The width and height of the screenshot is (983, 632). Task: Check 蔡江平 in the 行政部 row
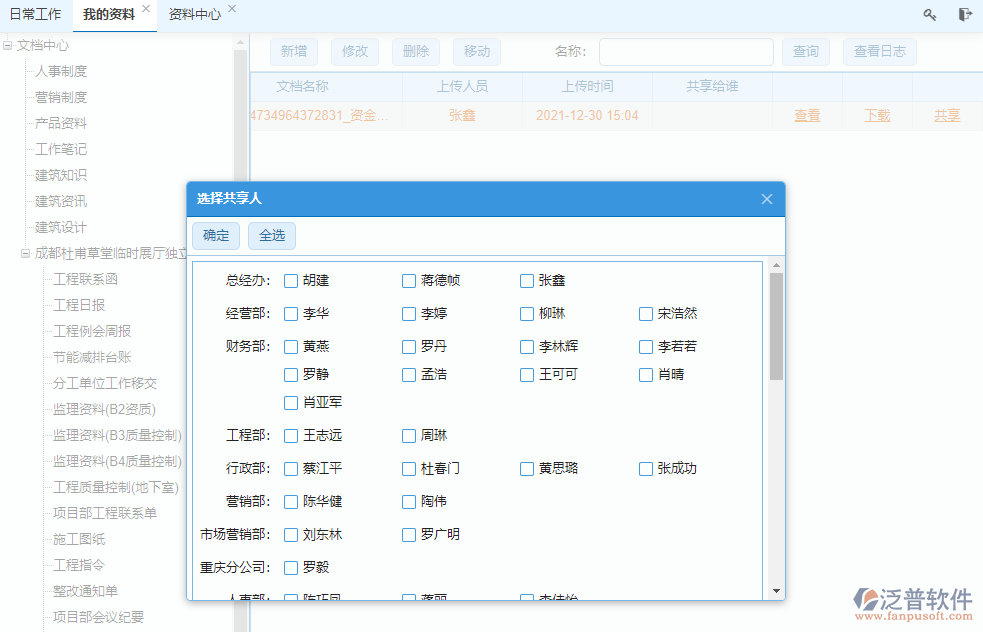click(x=289, y=468)
